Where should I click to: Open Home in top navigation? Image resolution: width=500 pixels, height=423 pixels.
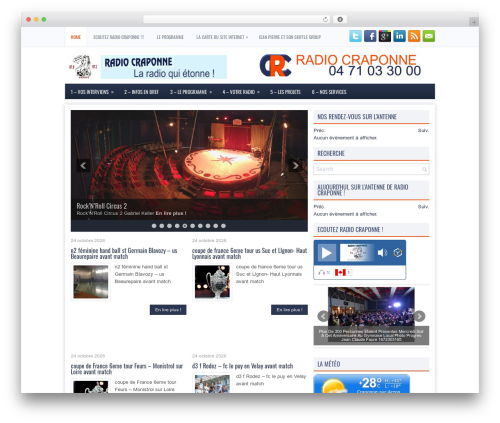tap(76, 37)
